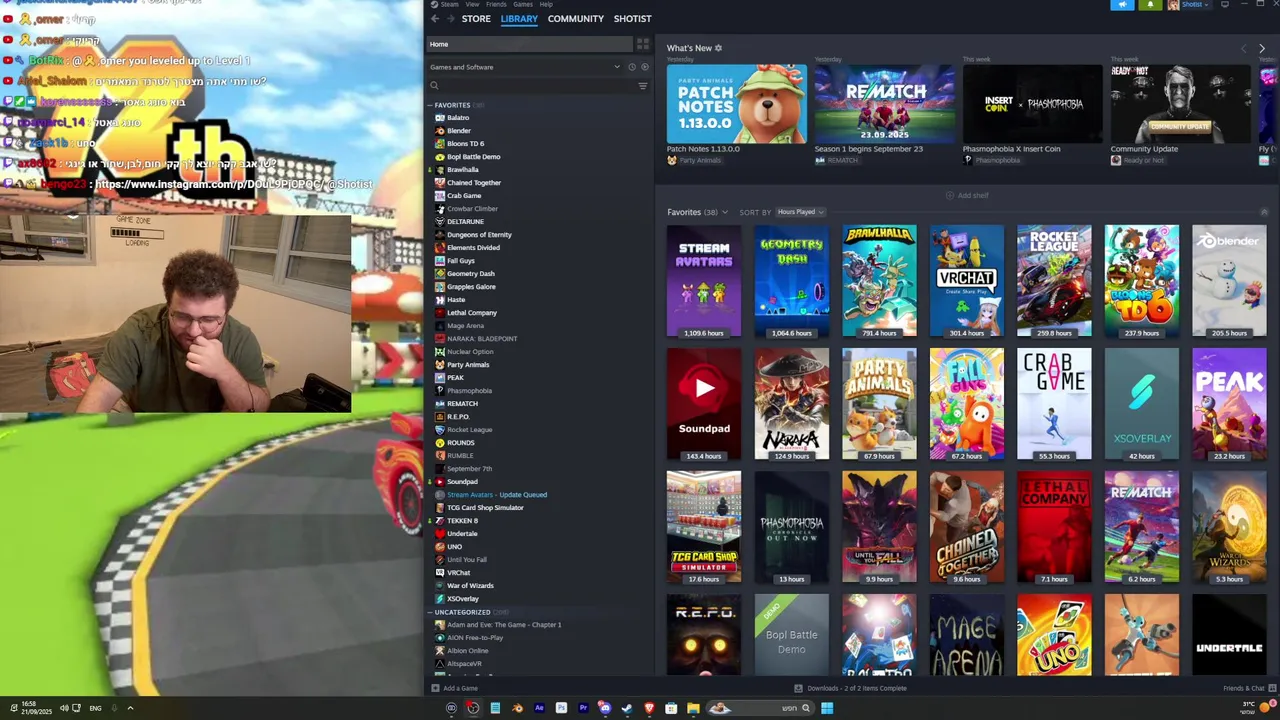
Task: Open Blender from the taskbar
Action: 517,708
